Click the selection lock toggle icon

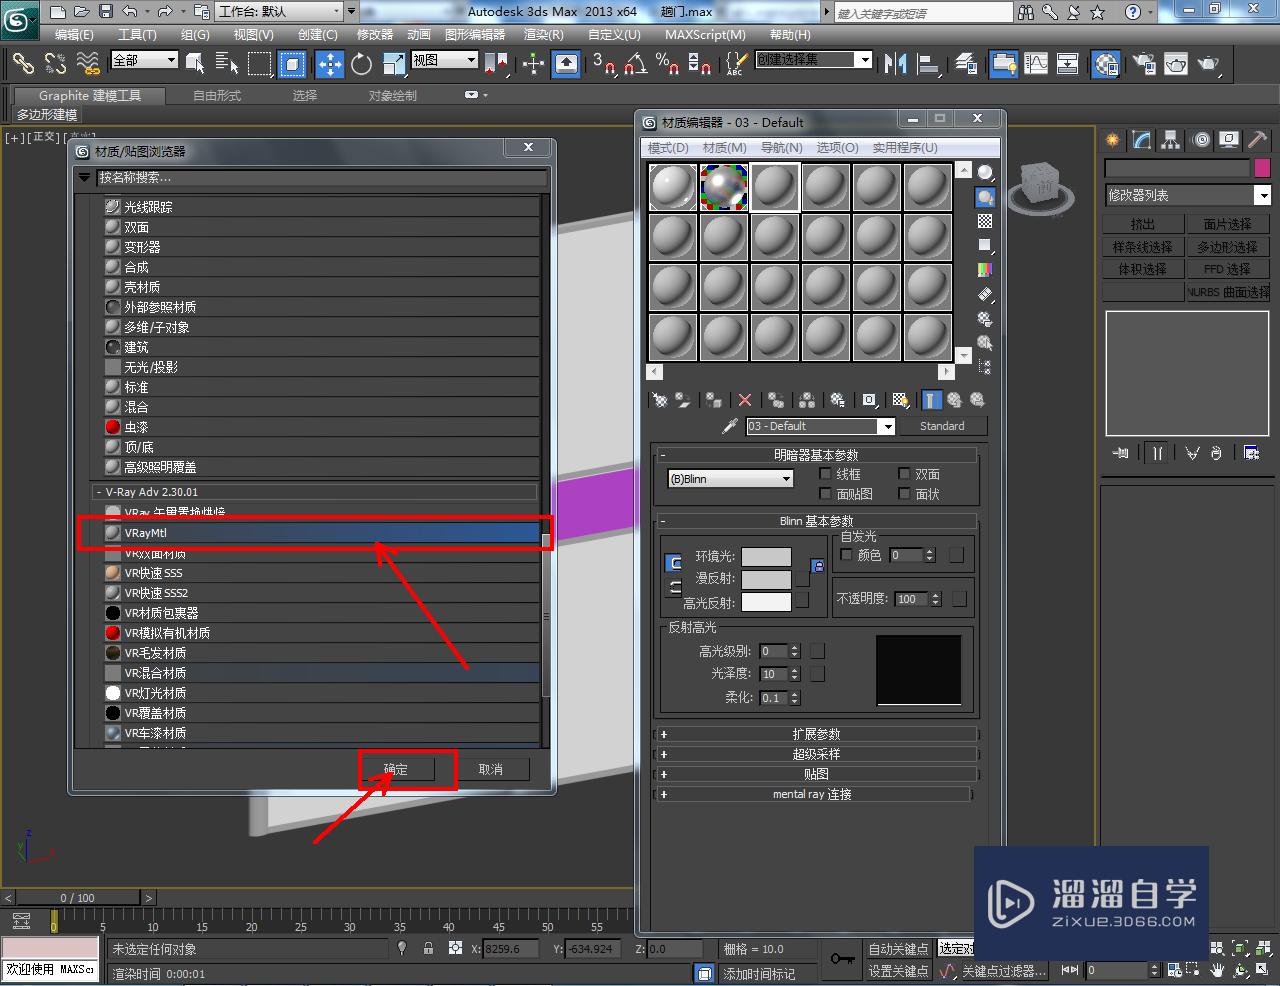(x=428, y=948)
